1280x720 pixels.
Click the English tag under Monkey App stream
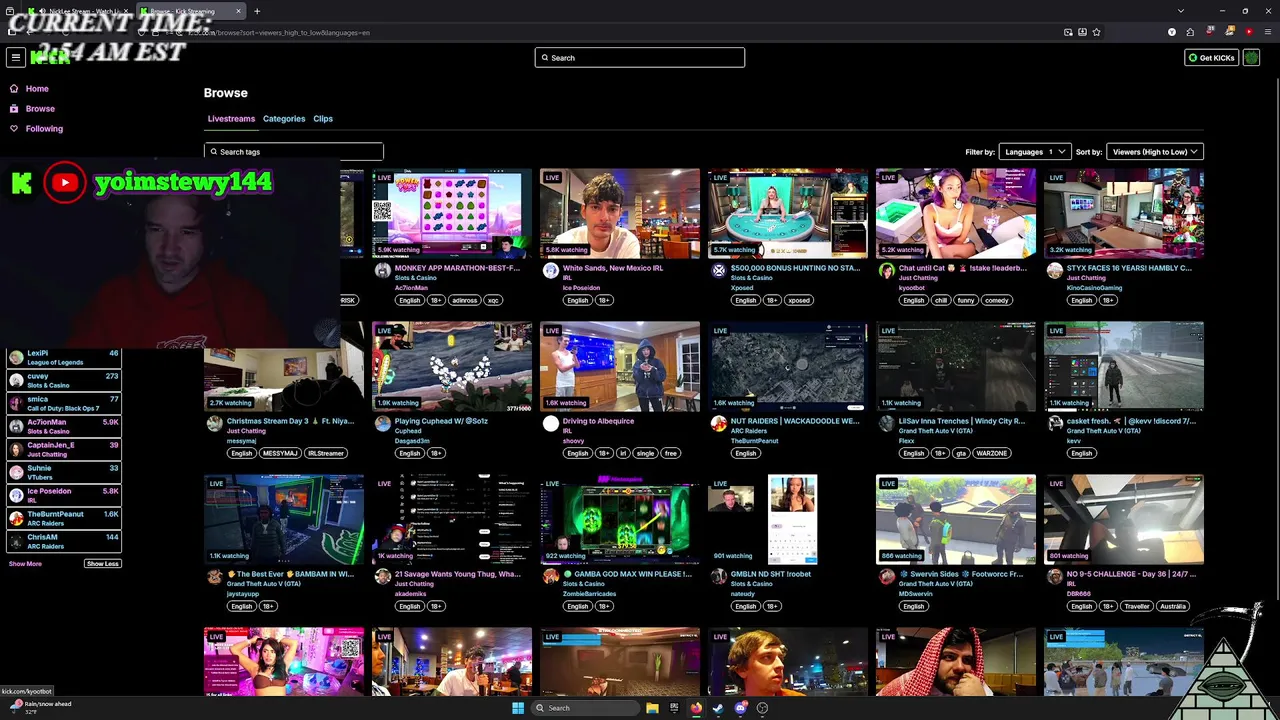[x=409, y=300]
